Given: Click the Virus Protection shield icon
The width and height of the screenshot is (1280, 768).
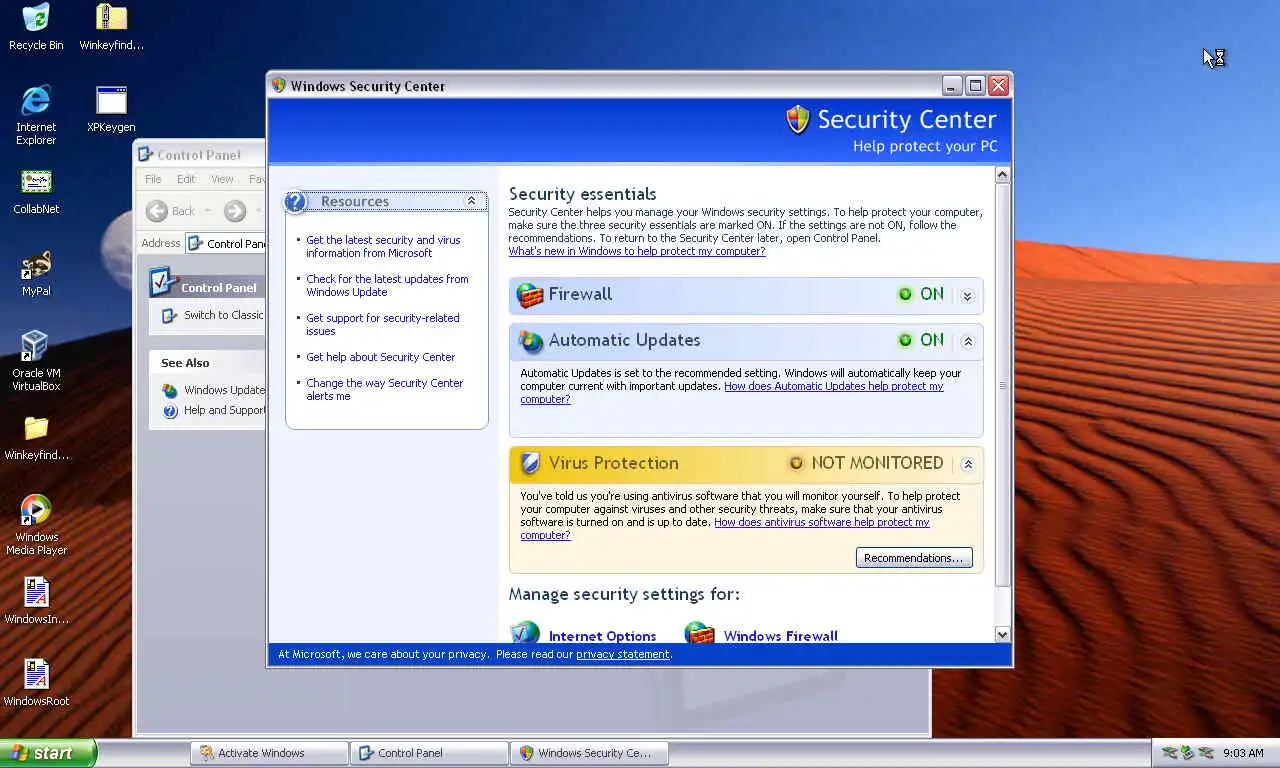Looking at the screenshot, I should click(530, 463).
